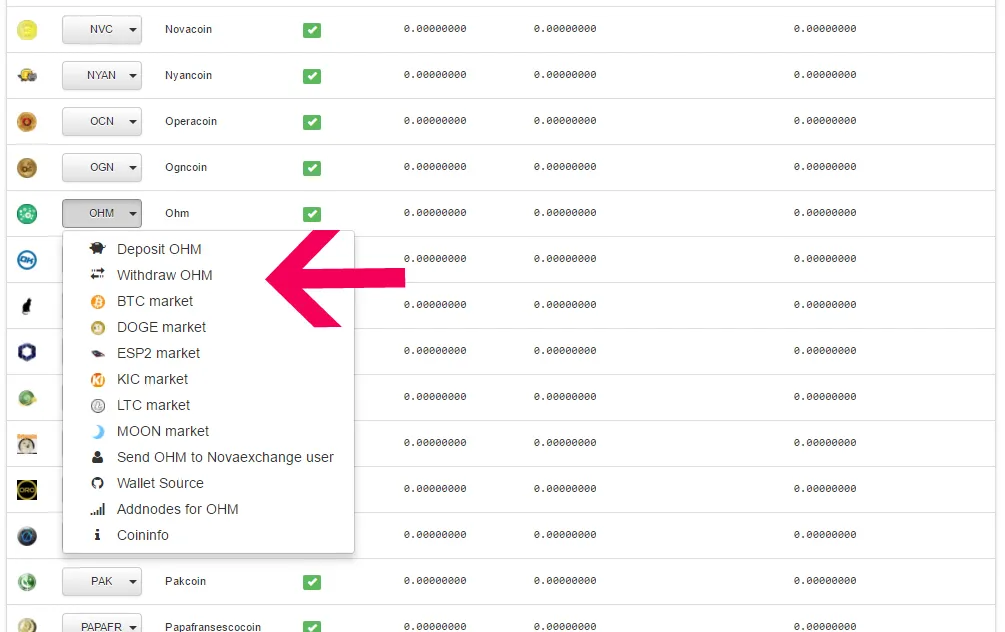Screen dimensions: 1005x632
Task: Click the Dogecoin icon beside DOGE market
Action: tap(97, 328)
